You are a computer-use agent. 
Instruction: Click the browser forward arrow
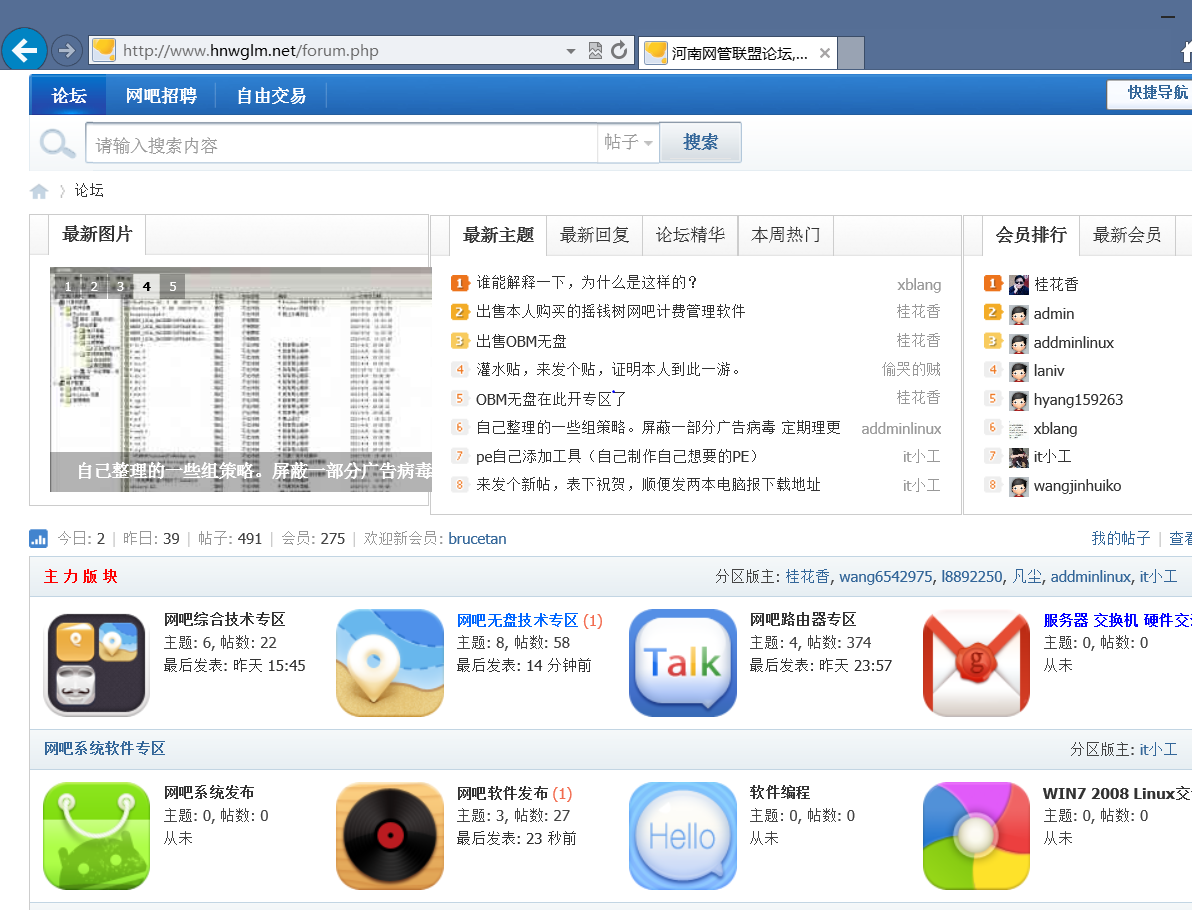tap(67, 51)
